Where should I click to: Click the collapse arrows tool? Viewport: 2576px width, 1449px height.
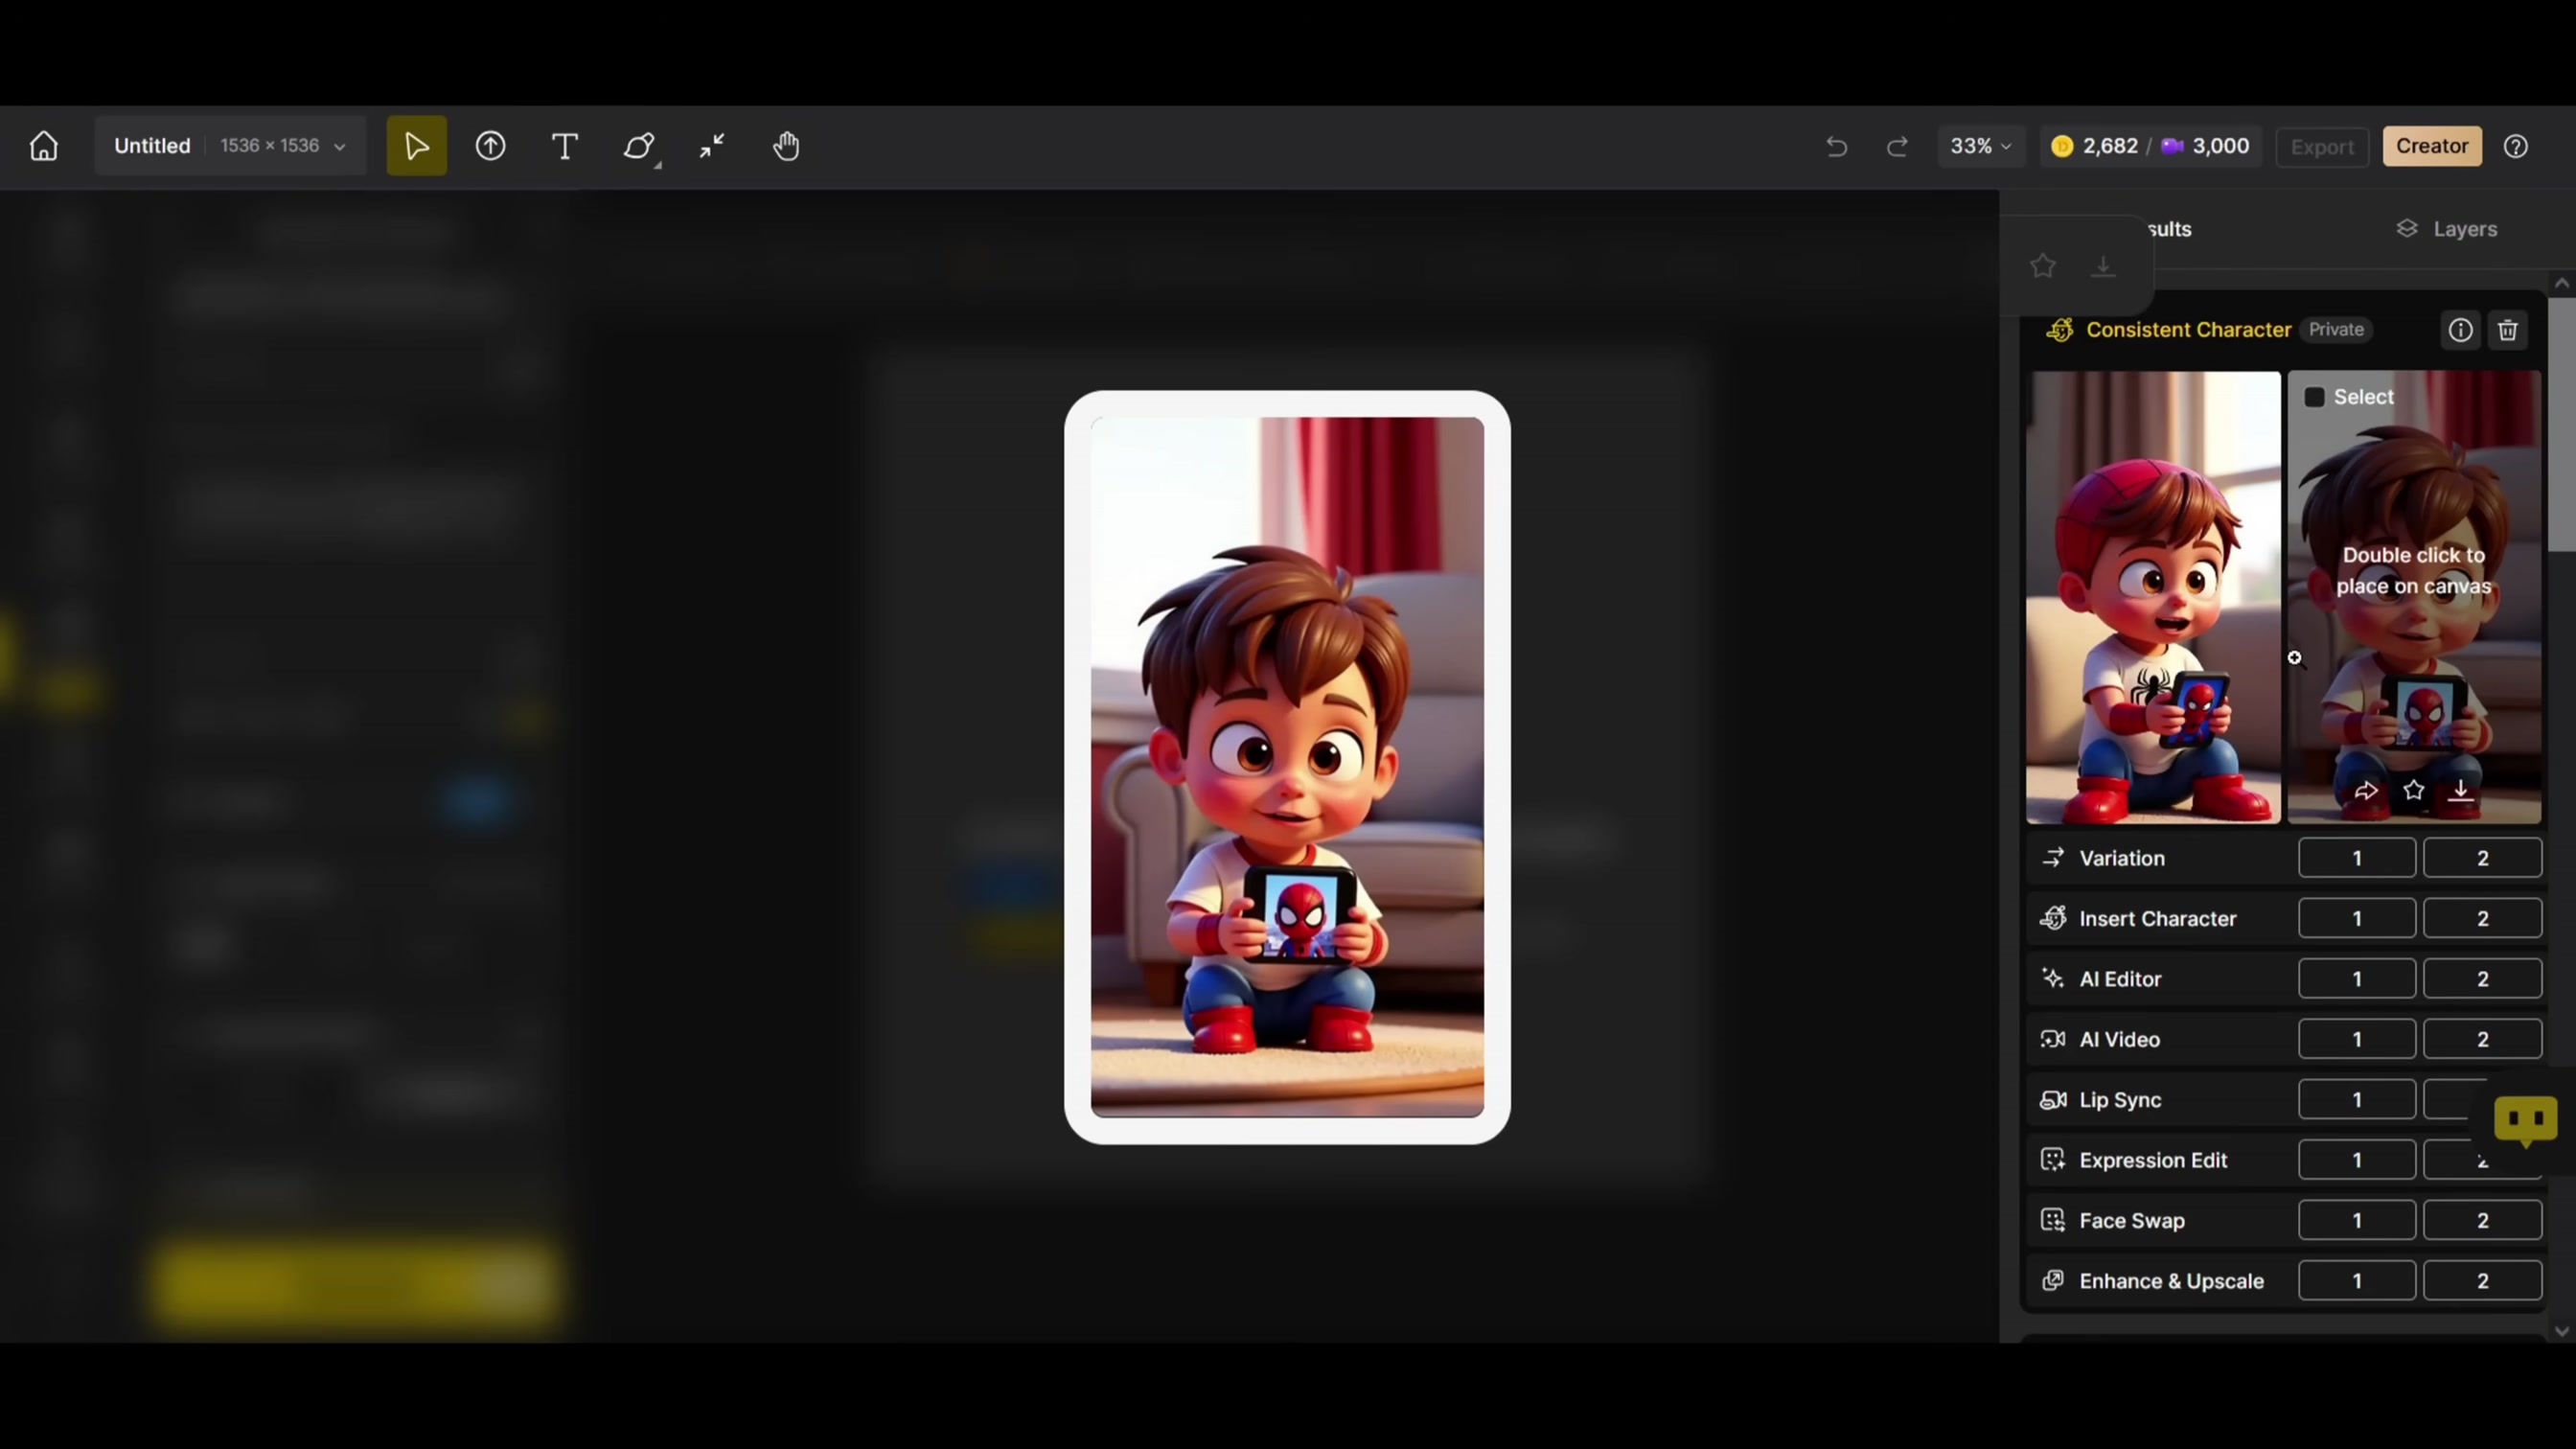pos(712,146)
